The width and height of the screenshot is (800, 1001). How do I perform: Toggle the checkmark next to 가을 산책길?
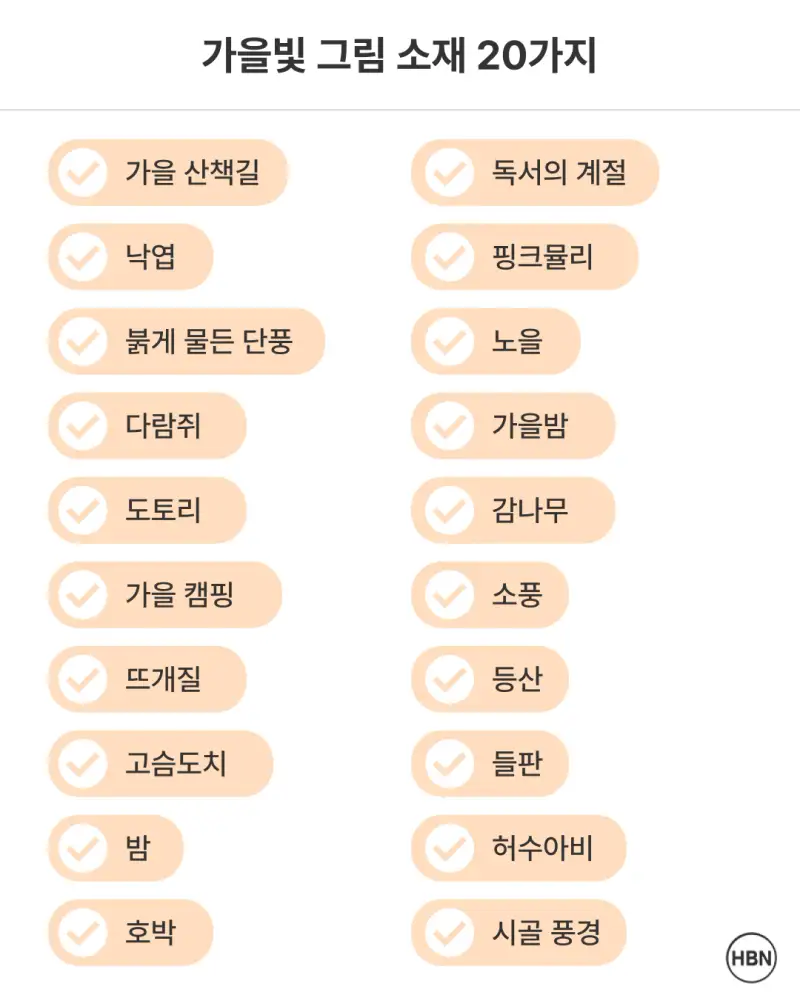[x=82, y=173]
